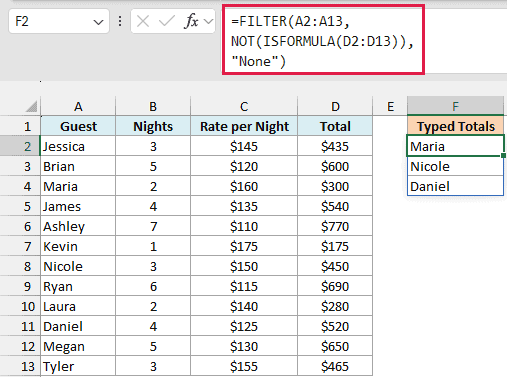Viewport: 507px width, 377px height.
Task: Select Rate cell $155
Action: click(x=244, y=366)
